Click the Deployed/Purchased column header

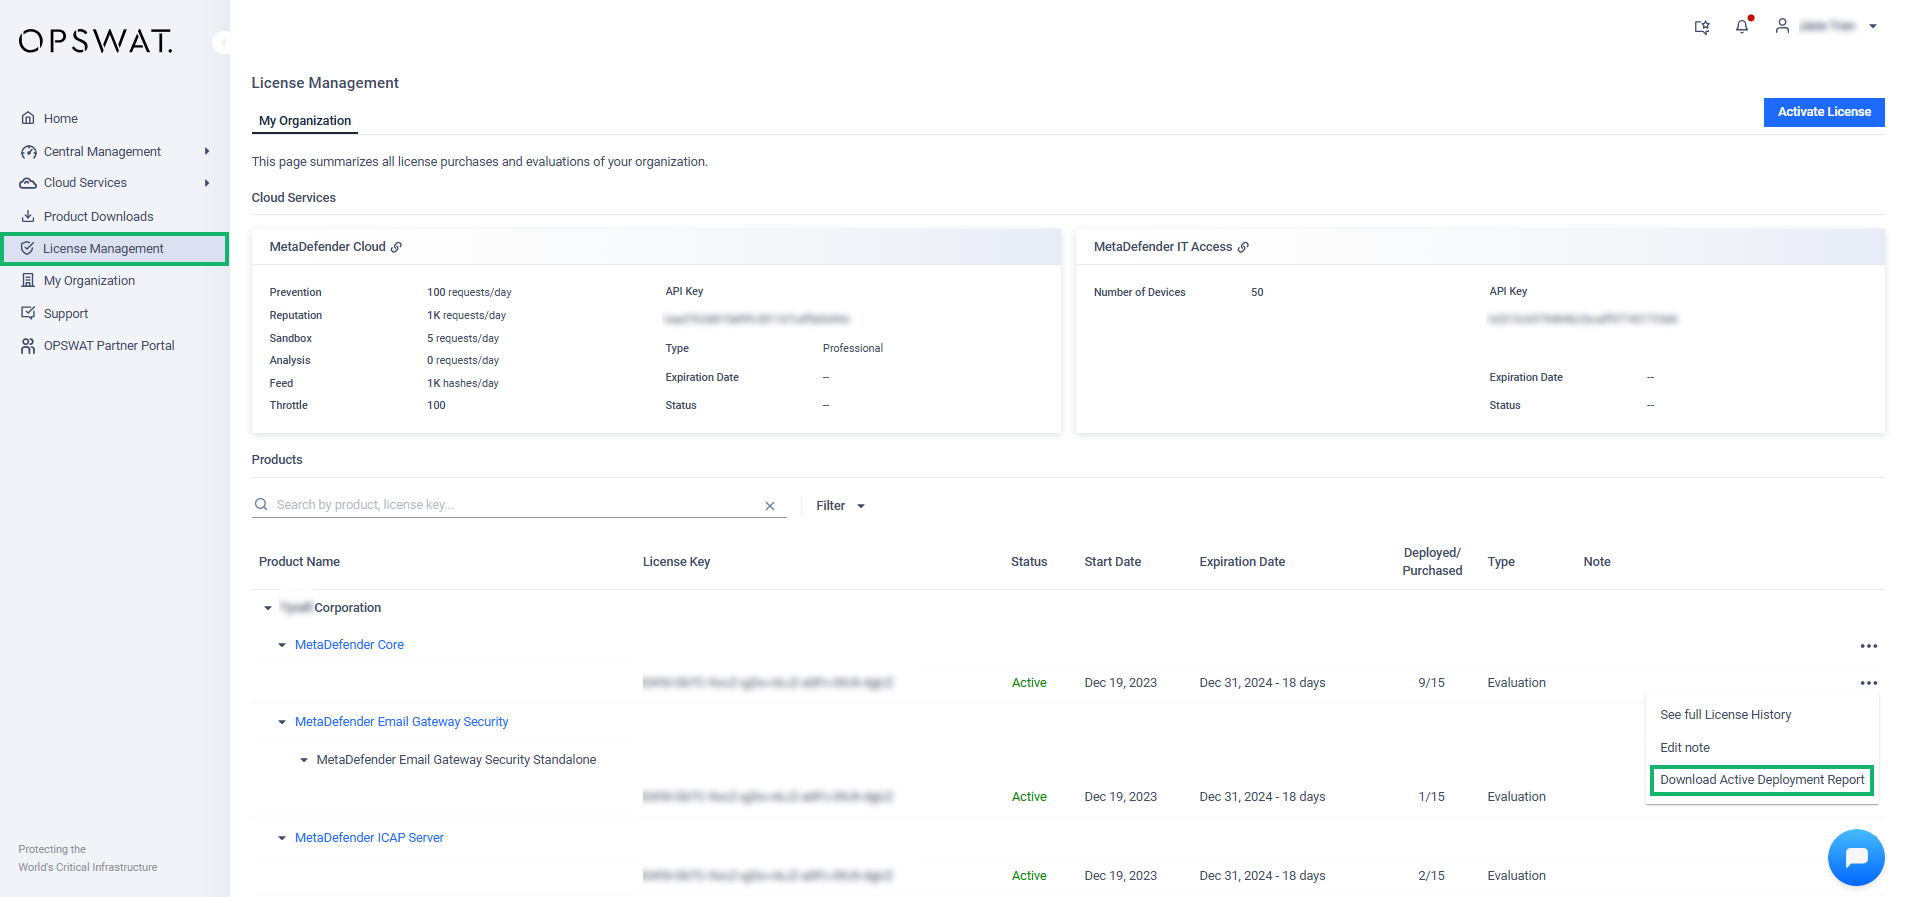coord(1432,562)
